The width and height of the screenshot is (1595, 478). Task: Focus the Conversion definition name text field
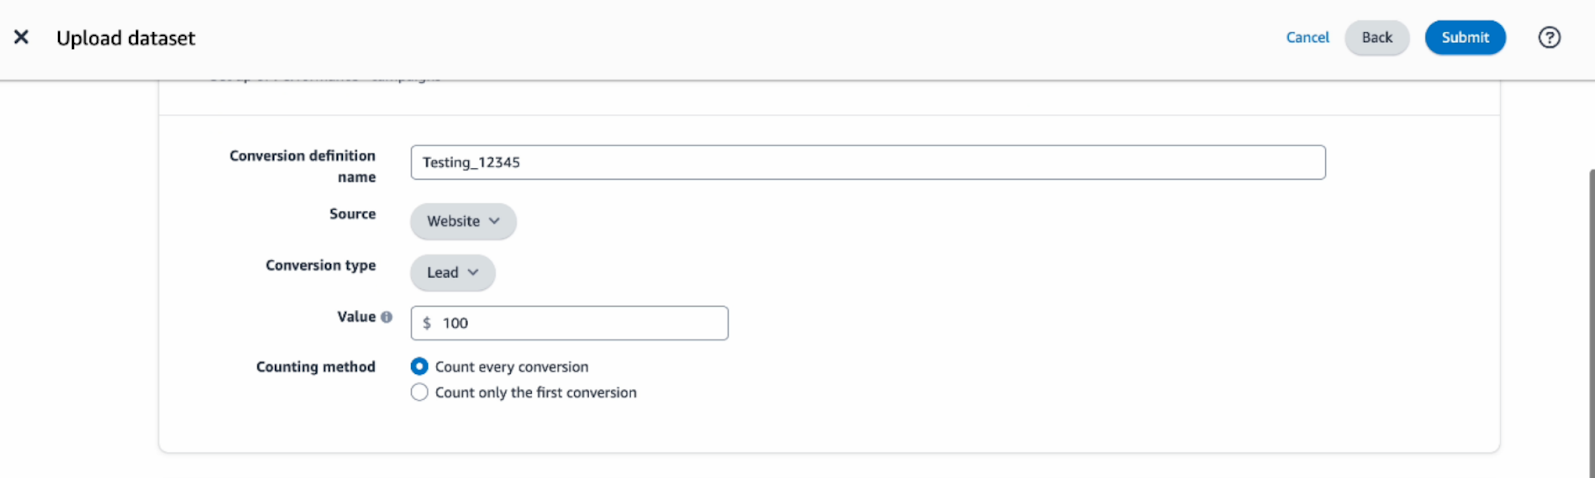point(867,163)
